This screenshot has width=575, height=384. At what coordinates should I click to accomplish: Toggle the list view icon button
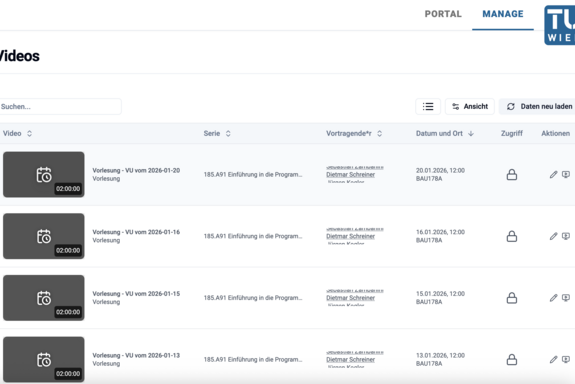[428, 106]
